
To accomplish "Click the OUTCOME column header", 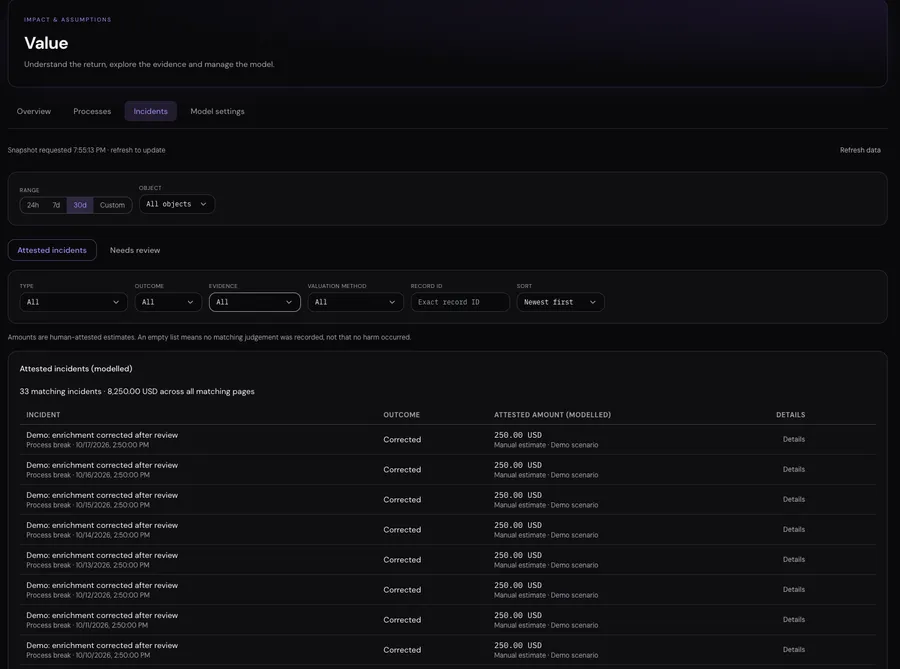I will point(402,415).
